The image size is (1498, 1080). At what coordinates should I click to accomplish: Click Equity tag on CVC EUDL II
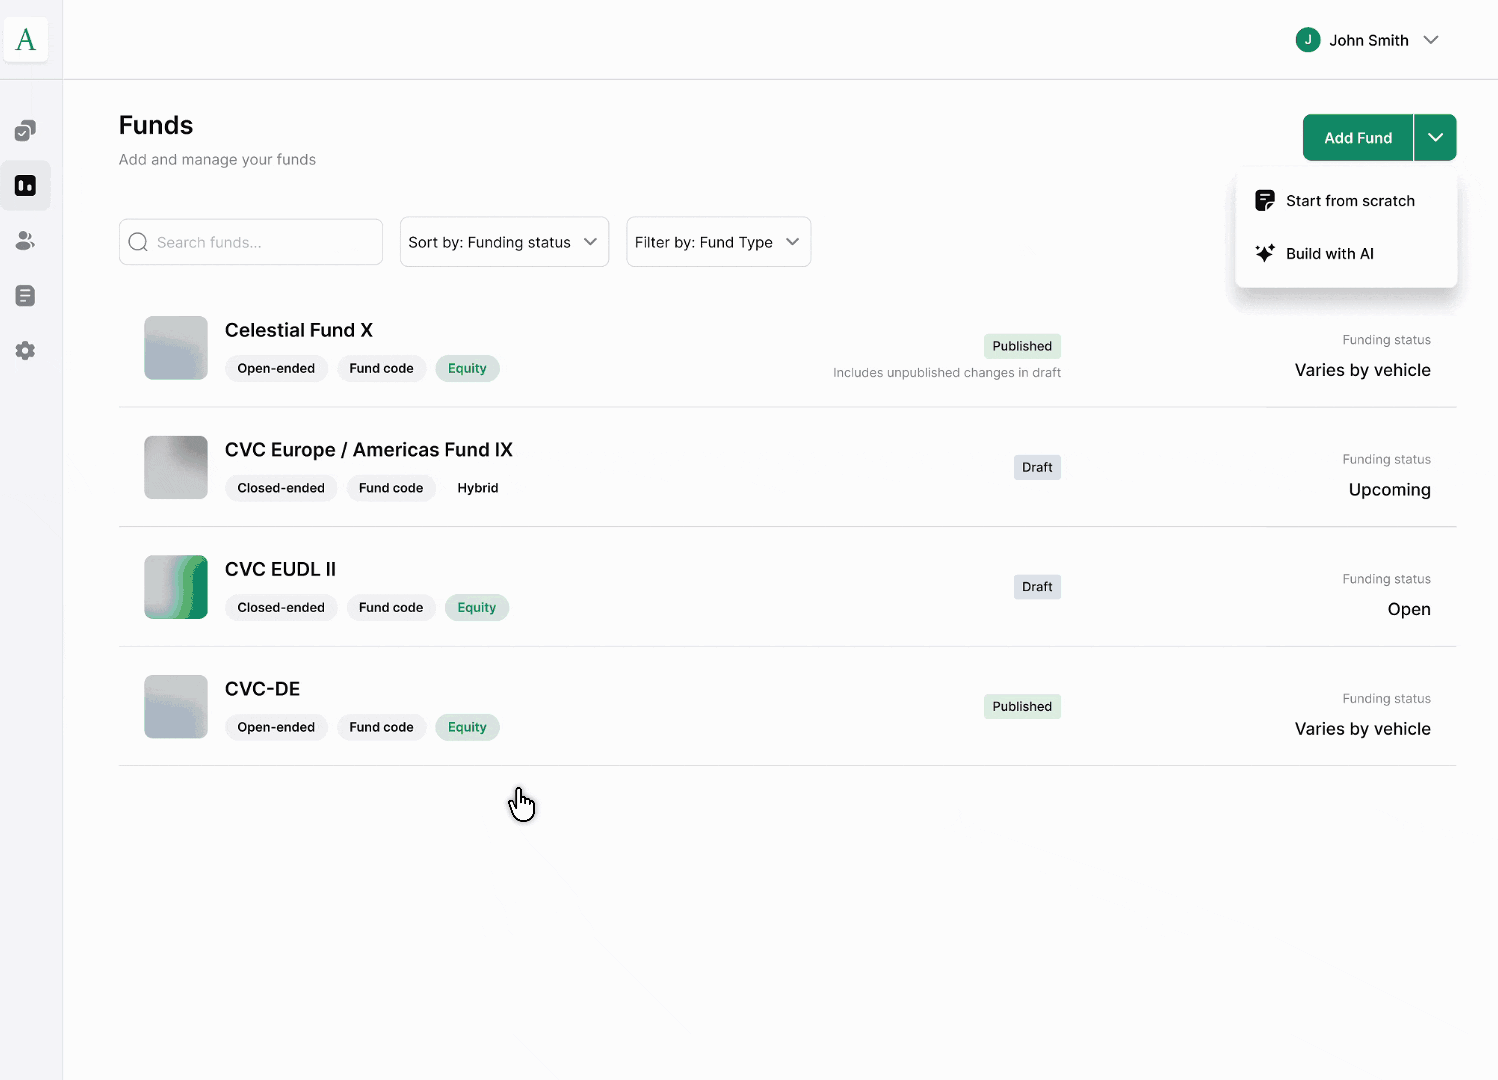coord(477,607)
